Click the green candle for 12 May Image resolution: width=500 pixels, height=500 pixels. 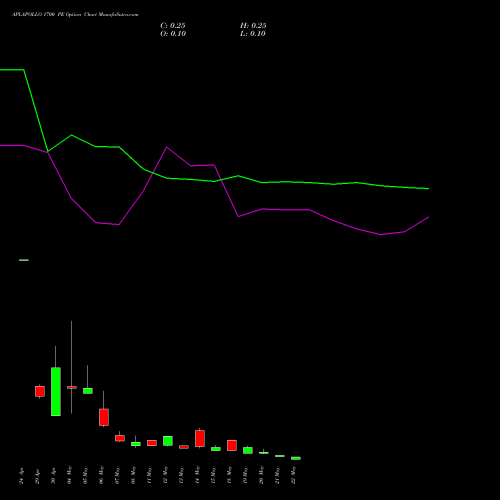point(168,441)
